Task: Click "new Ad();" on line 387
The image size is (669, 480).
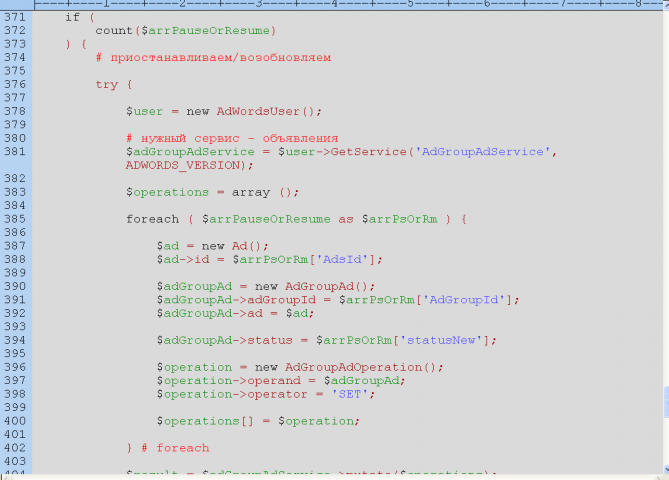Action: click(235, 246)
